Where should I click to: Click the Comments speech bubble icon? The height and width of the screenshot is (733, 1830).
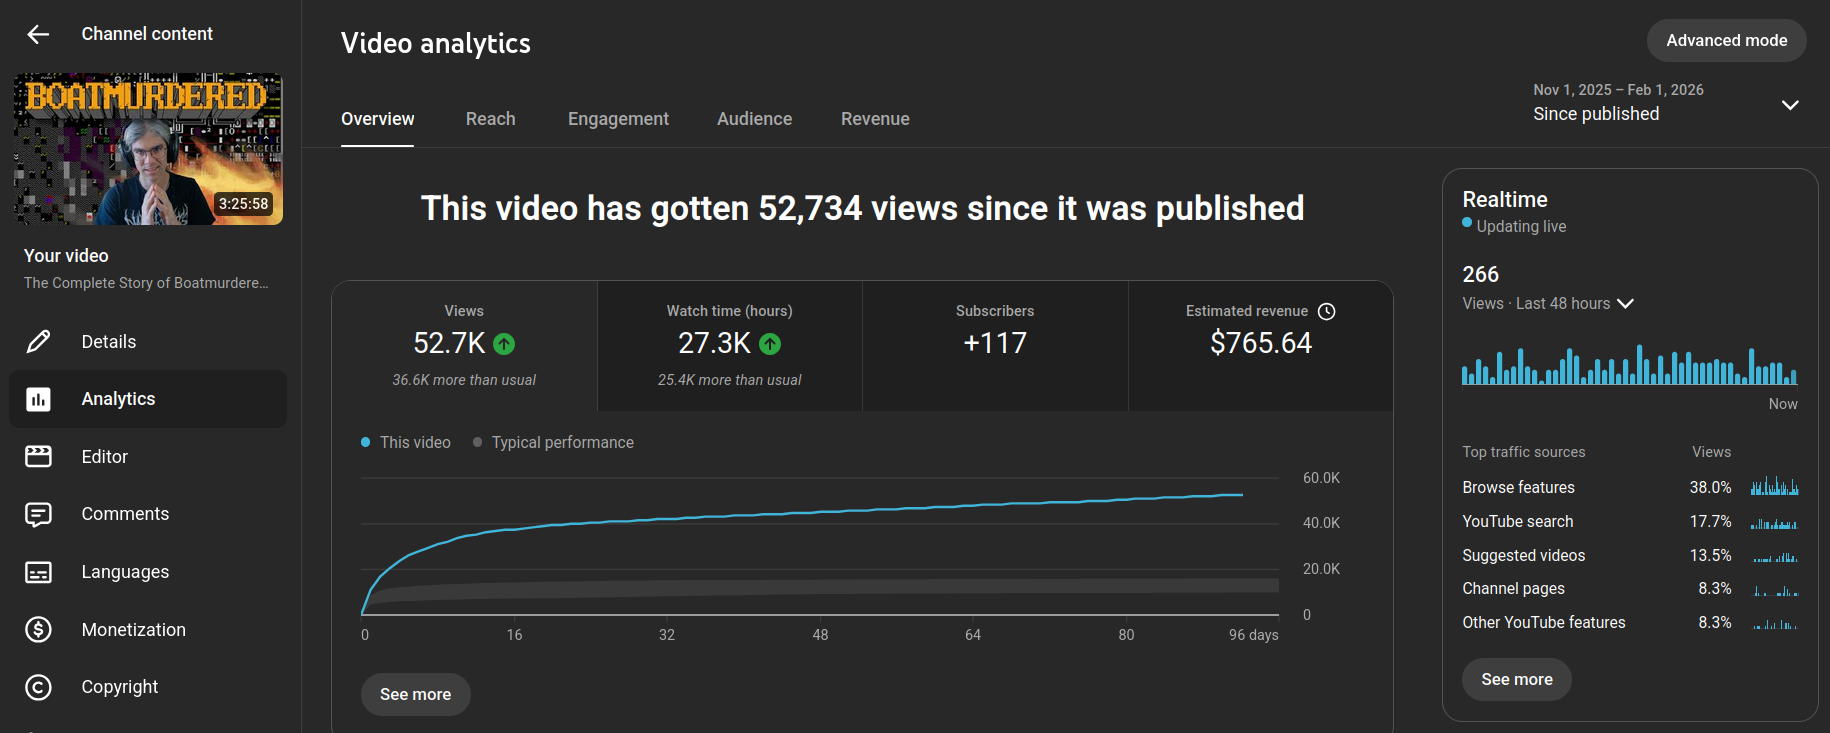(38, 514)
